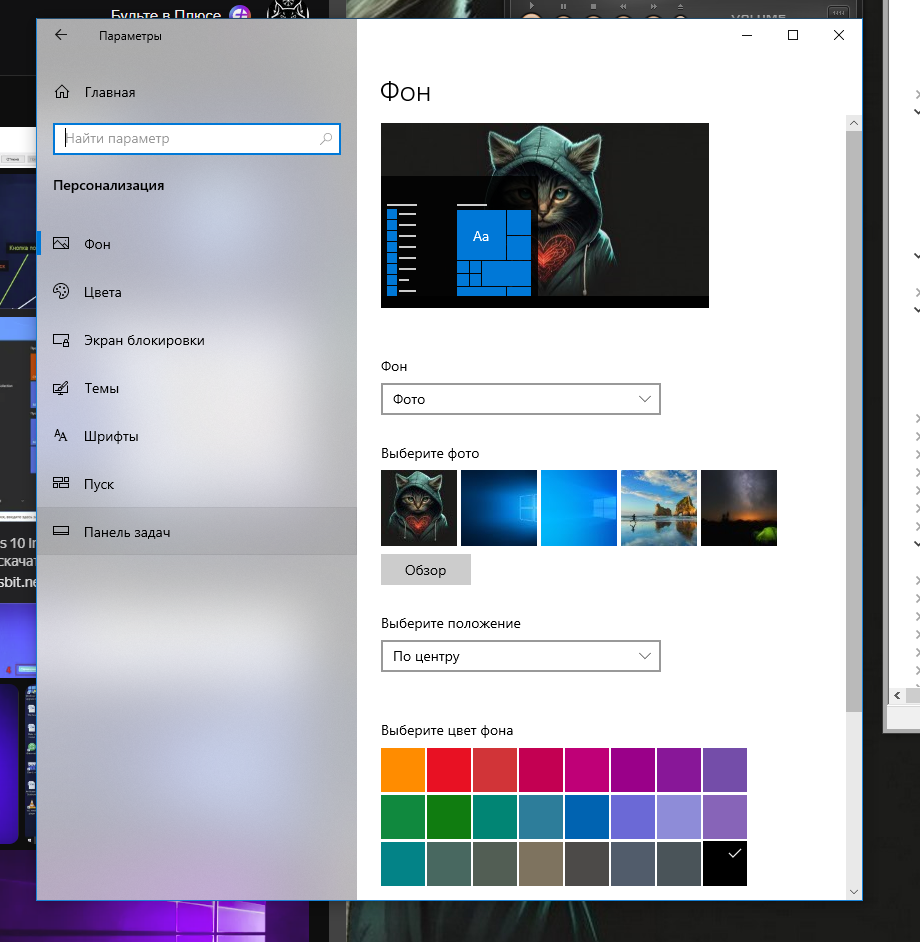This screenshot has height=942, width=920.
Task: Pick the brown-tan color swatch
Action: coord(541,864)
